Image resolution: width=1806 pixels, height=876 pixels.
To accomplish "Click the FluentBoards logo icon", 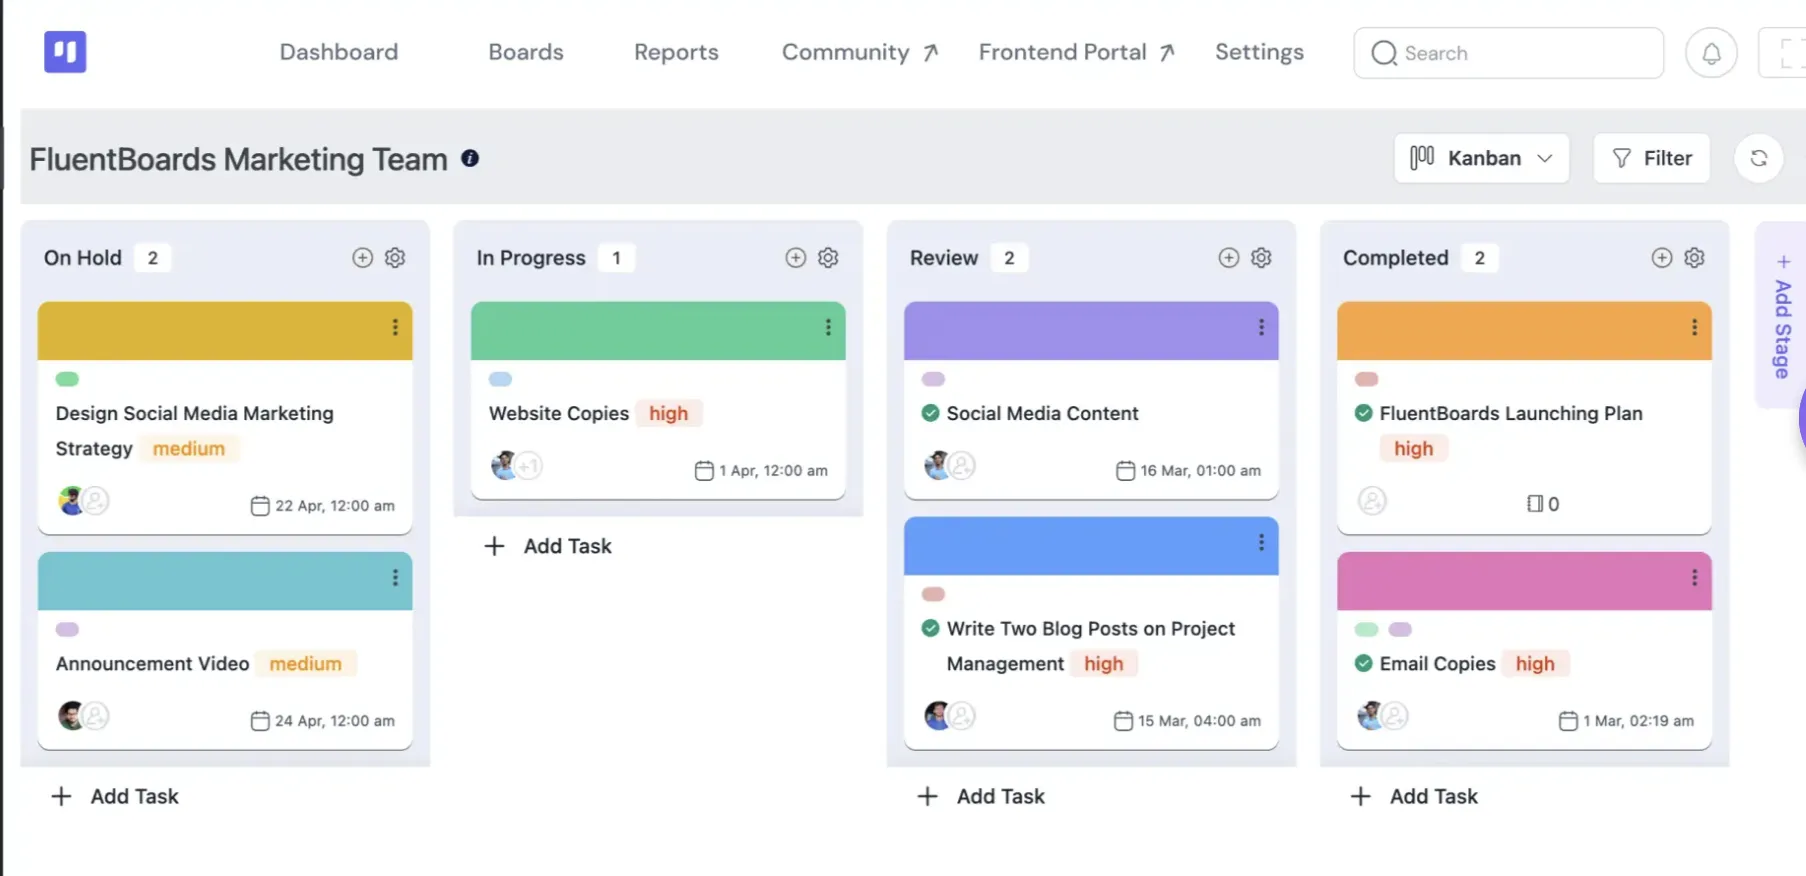I will tap(65, 52).
